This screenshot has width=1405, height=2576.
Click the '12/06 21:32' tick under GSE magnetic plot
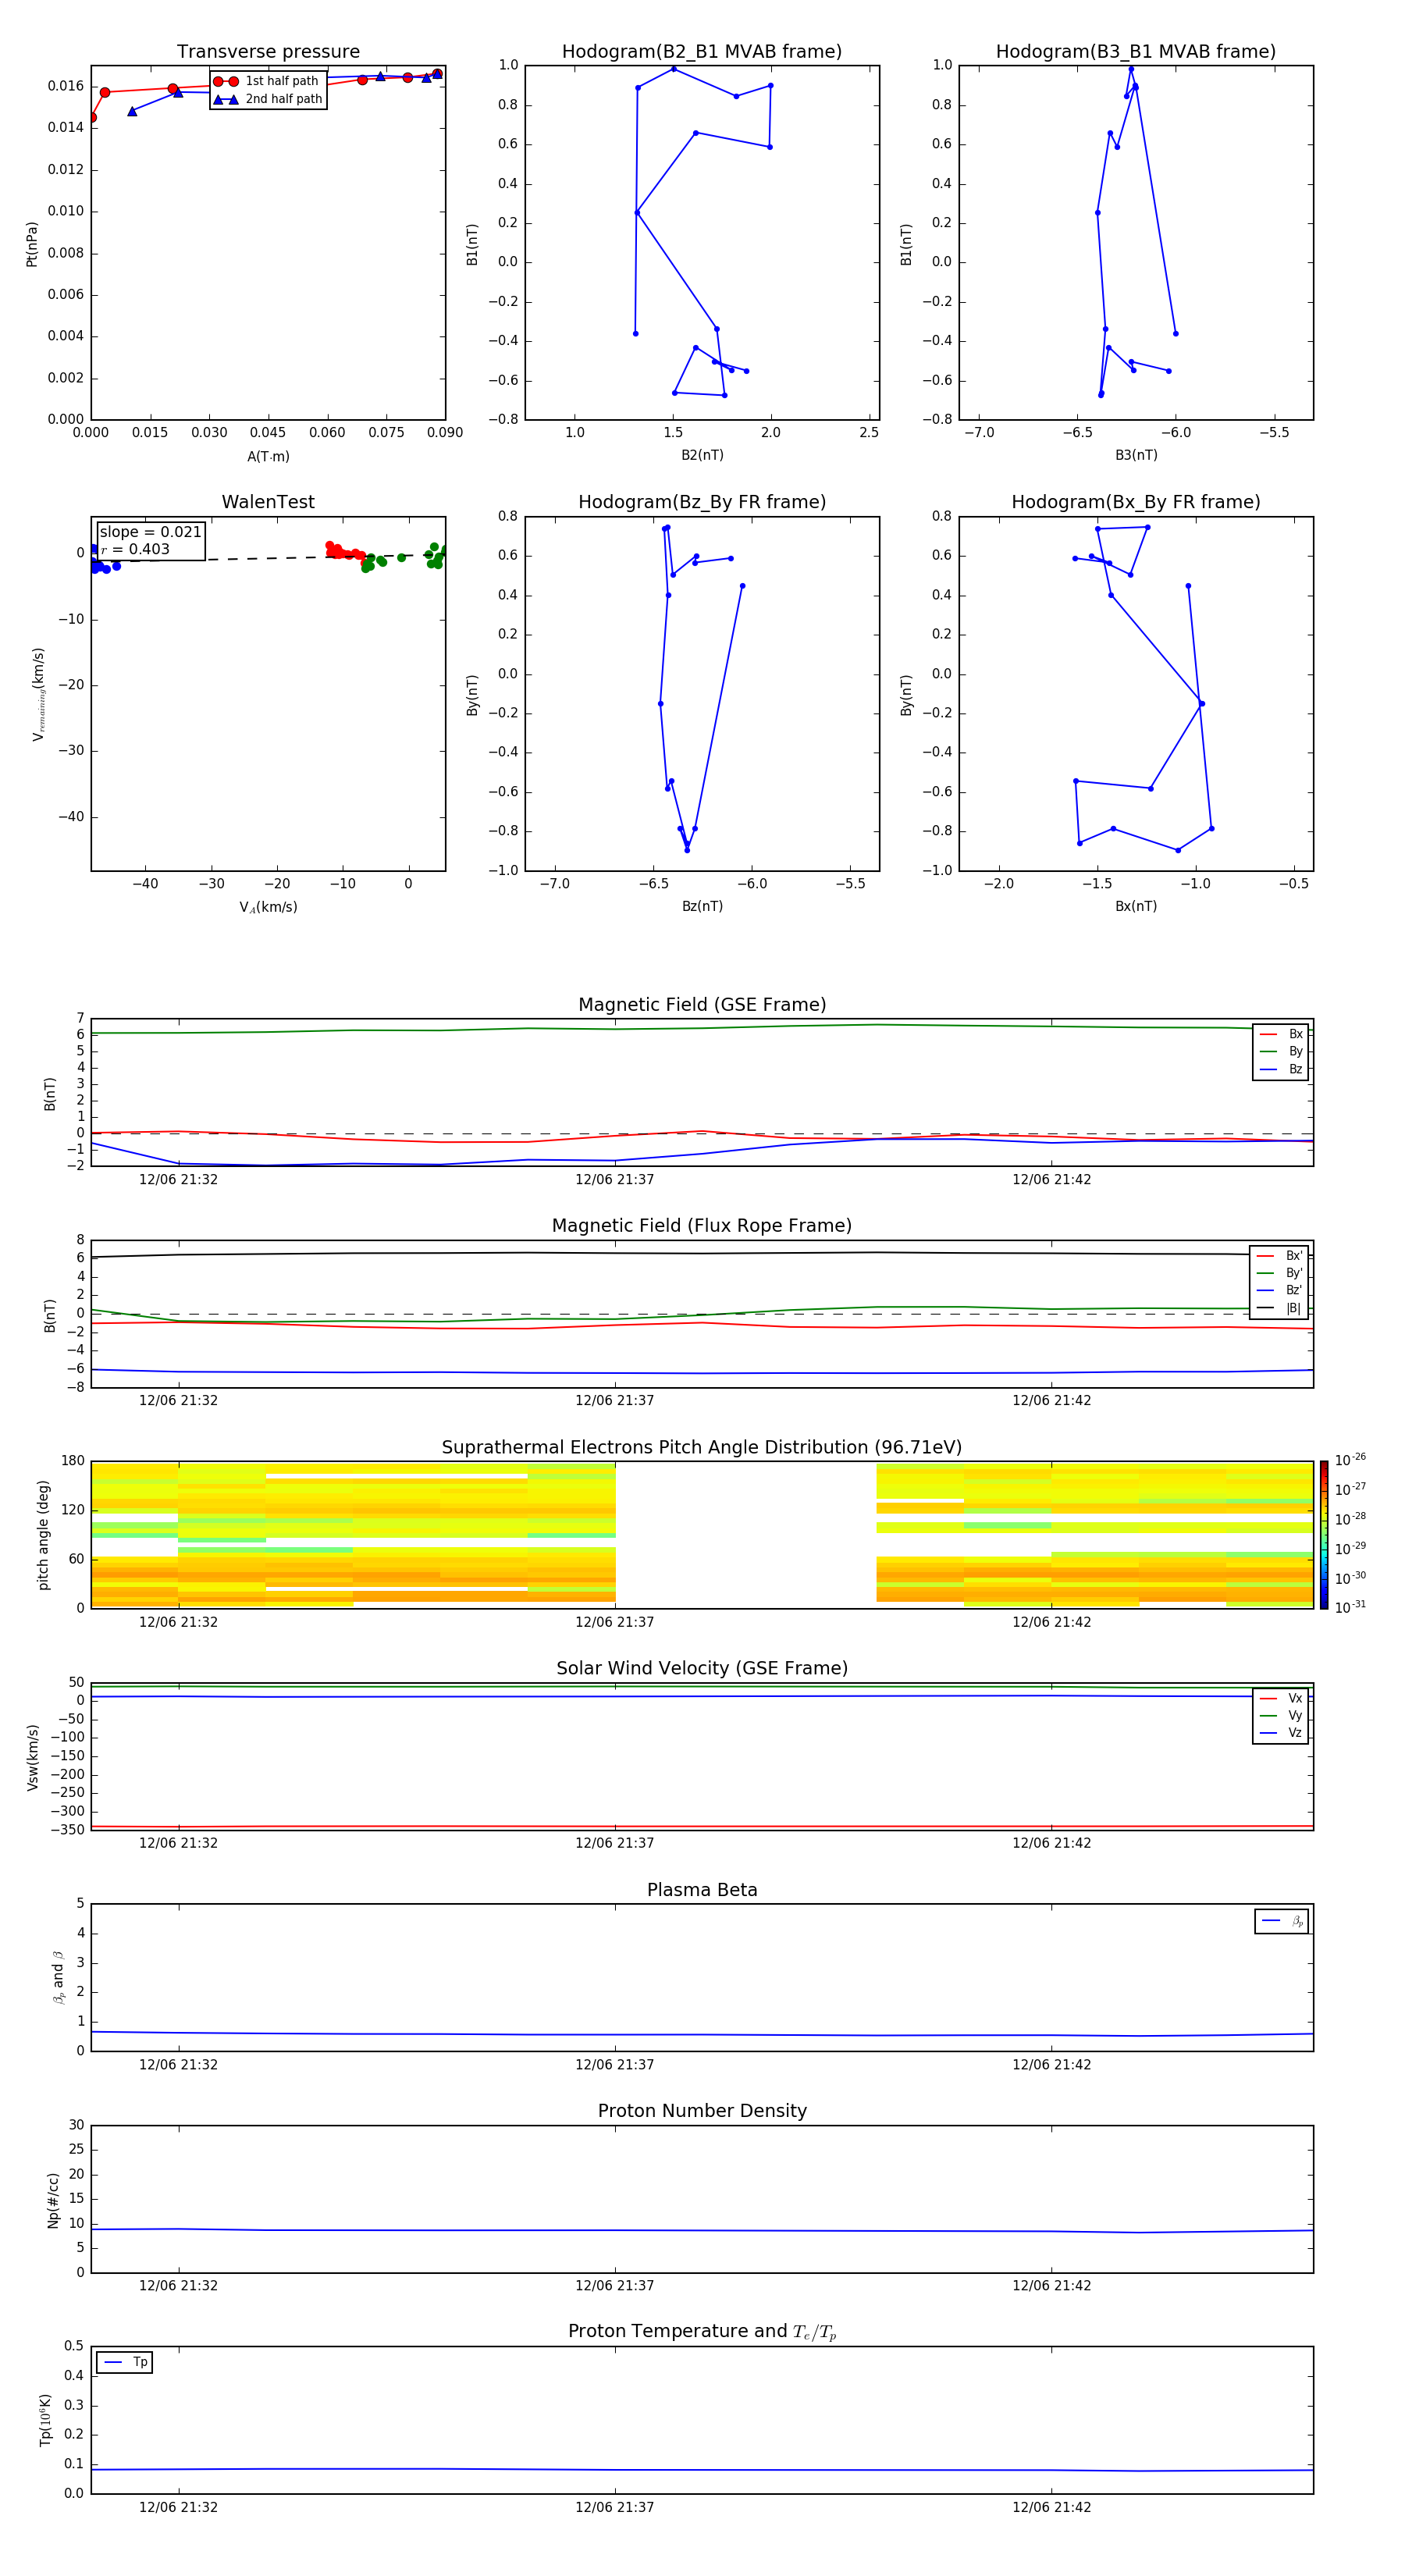click(178, 1180)
